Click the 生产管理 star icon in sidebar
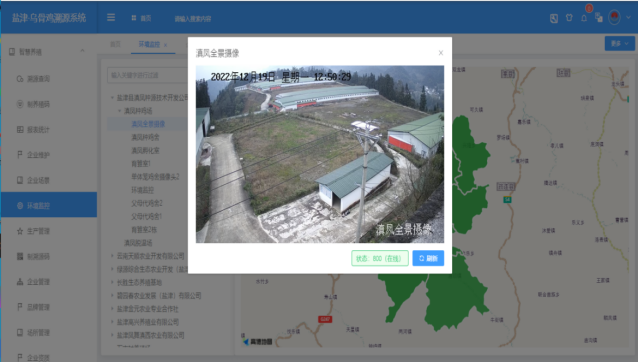The image size is (639, 362). 20,231
